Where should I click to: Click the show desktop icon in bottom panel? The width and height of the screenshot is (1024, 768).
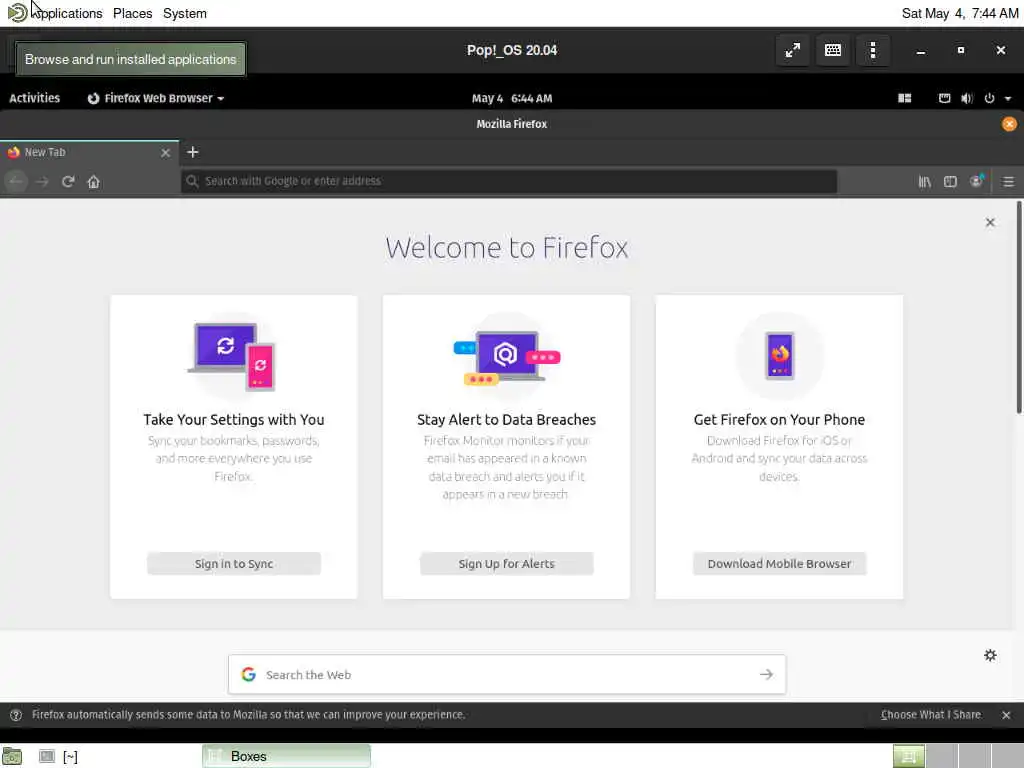click(12, 756)
